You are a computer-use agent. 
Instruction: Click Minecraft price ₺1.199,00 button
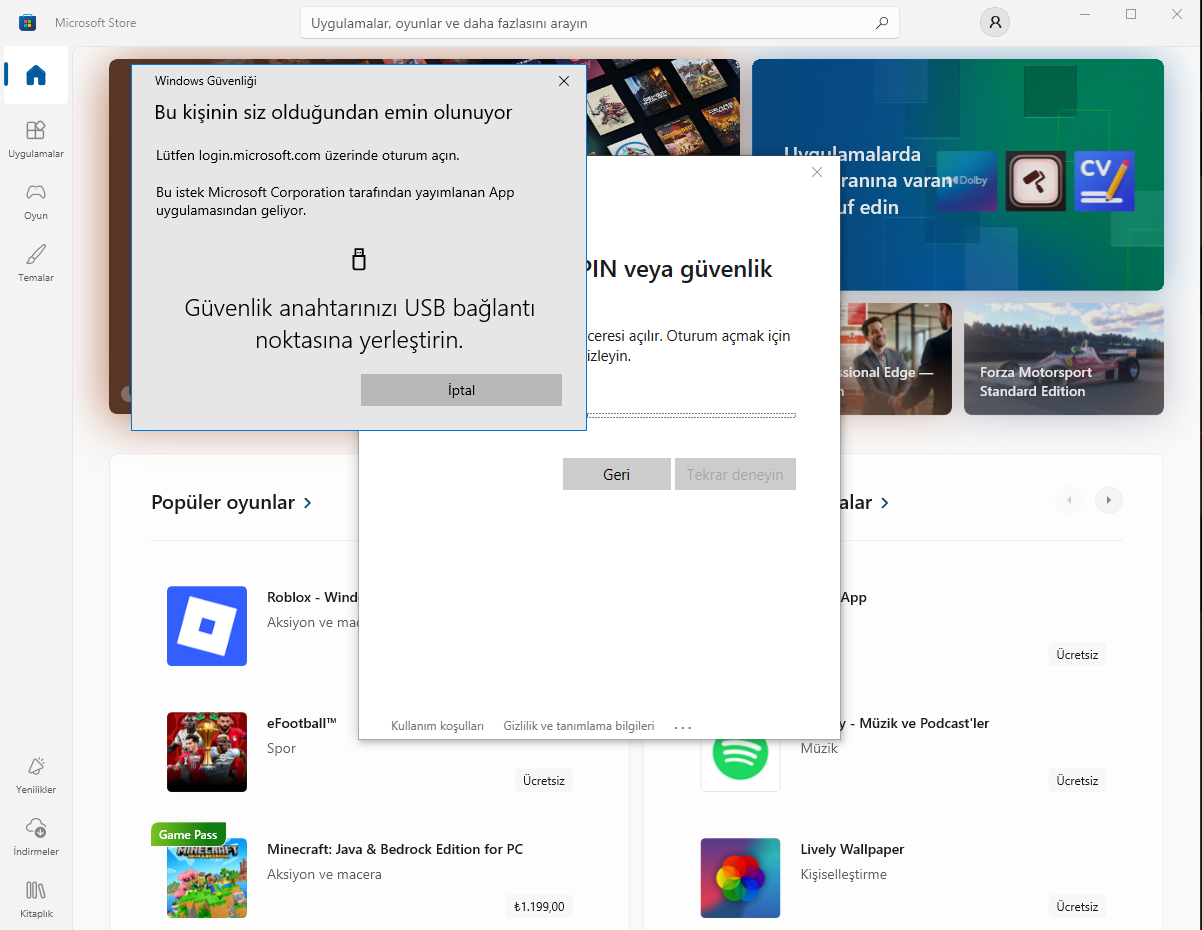click(539, 906)
